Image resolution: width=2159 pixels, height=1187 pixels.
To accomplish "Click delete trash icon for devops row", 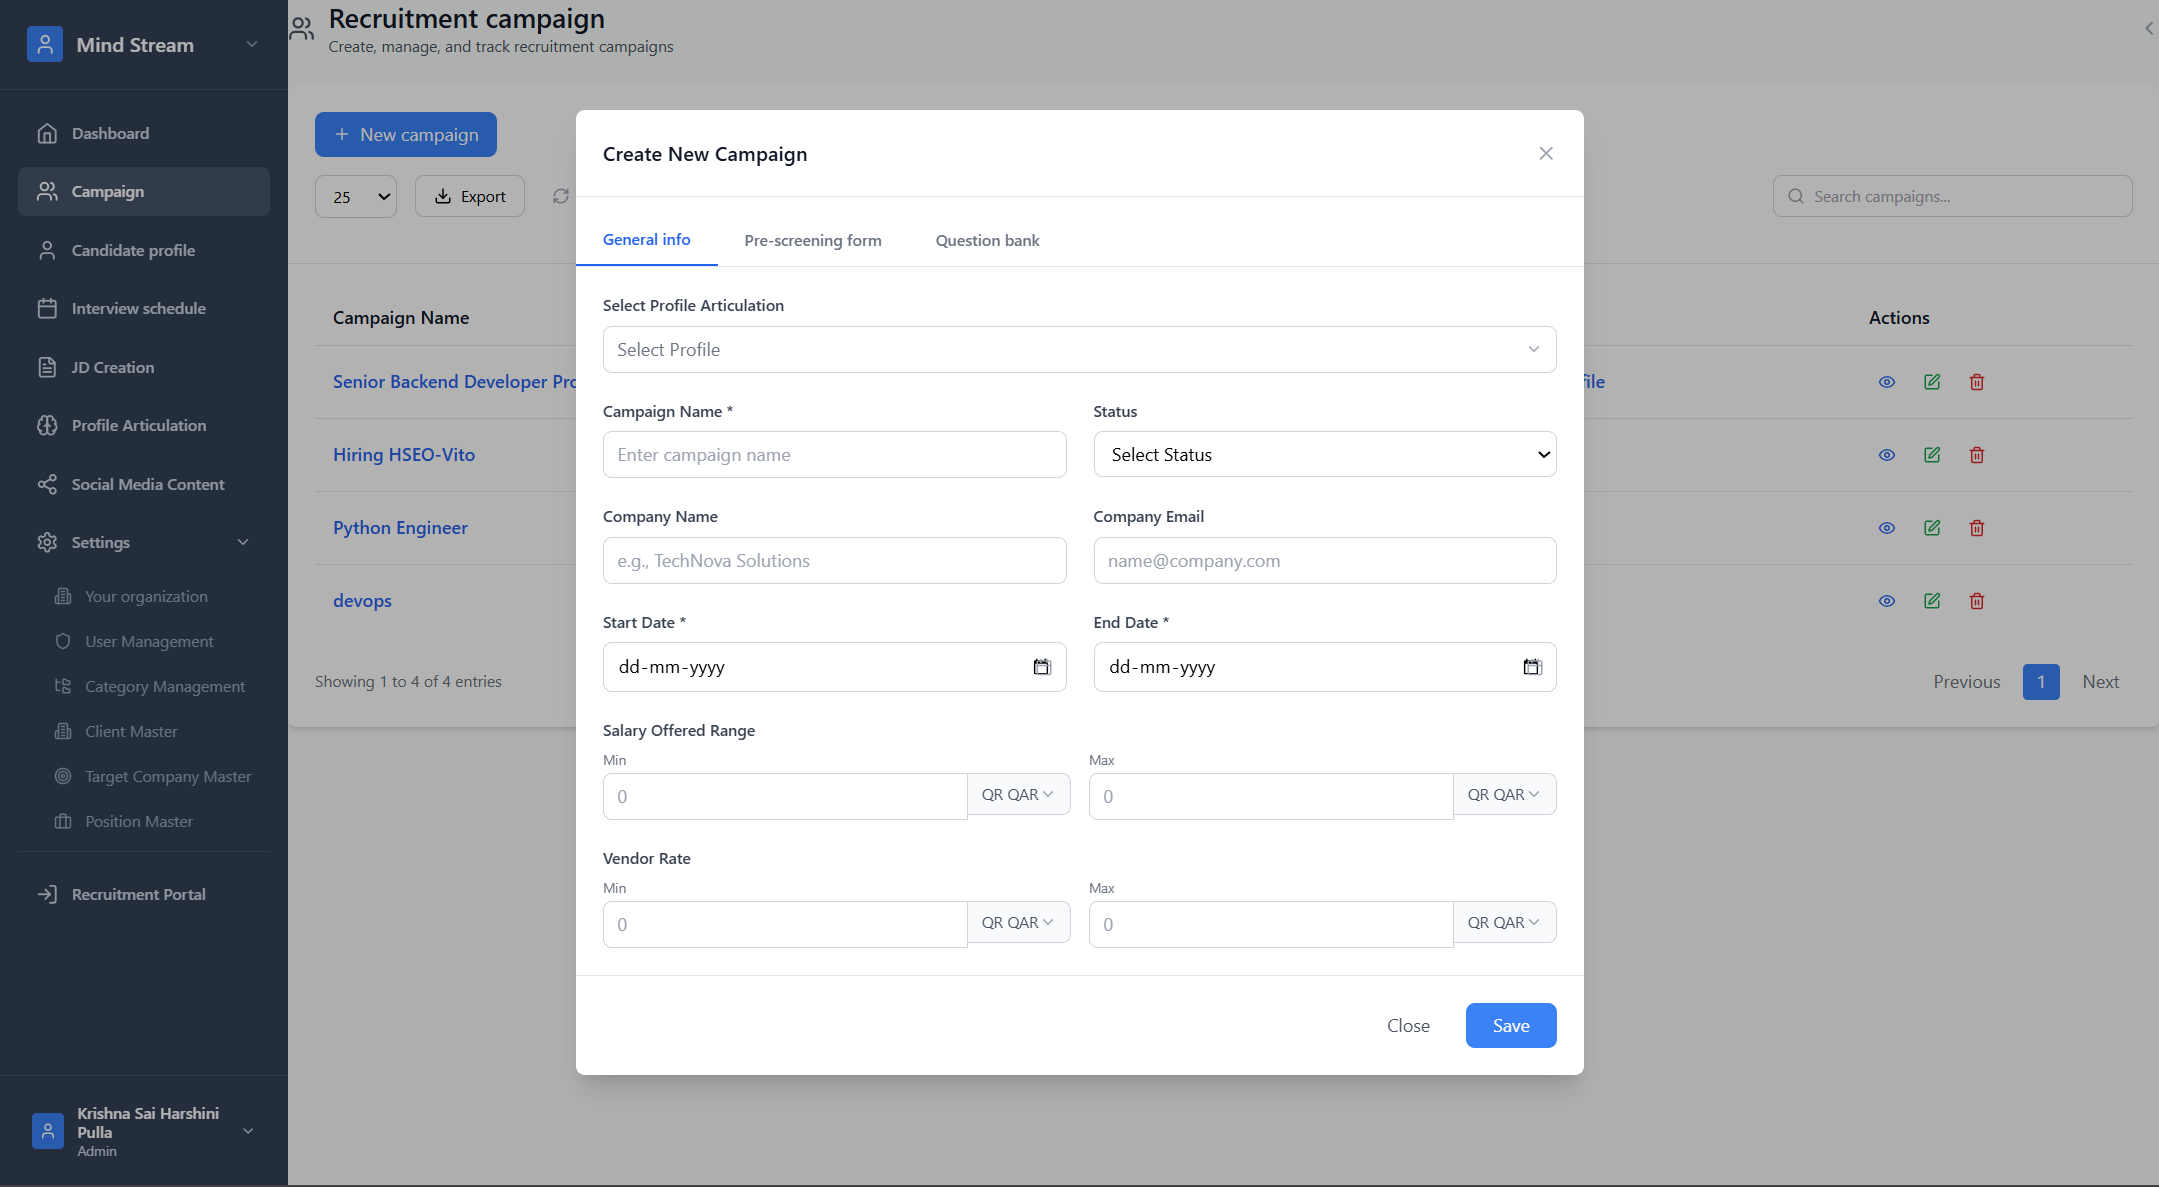I will pyautogui.click(x=1976, y=601).
